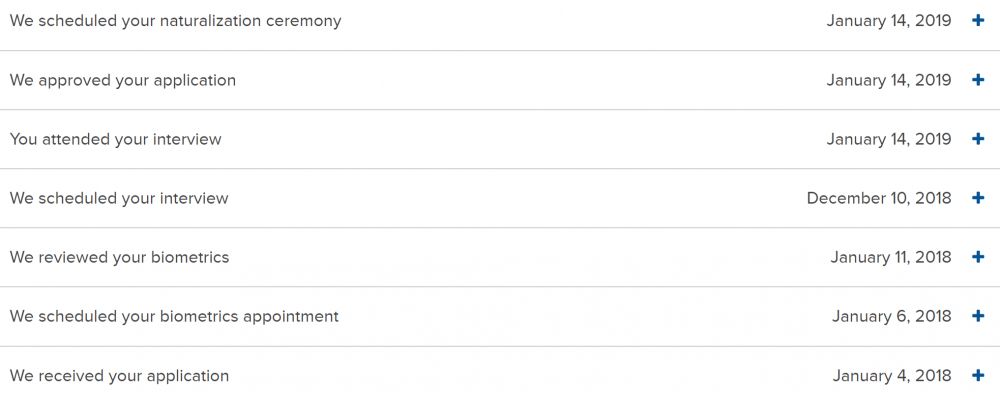Click the date in the attended interview row
This screenshot has width=1000, height=393.
(889, 139)
